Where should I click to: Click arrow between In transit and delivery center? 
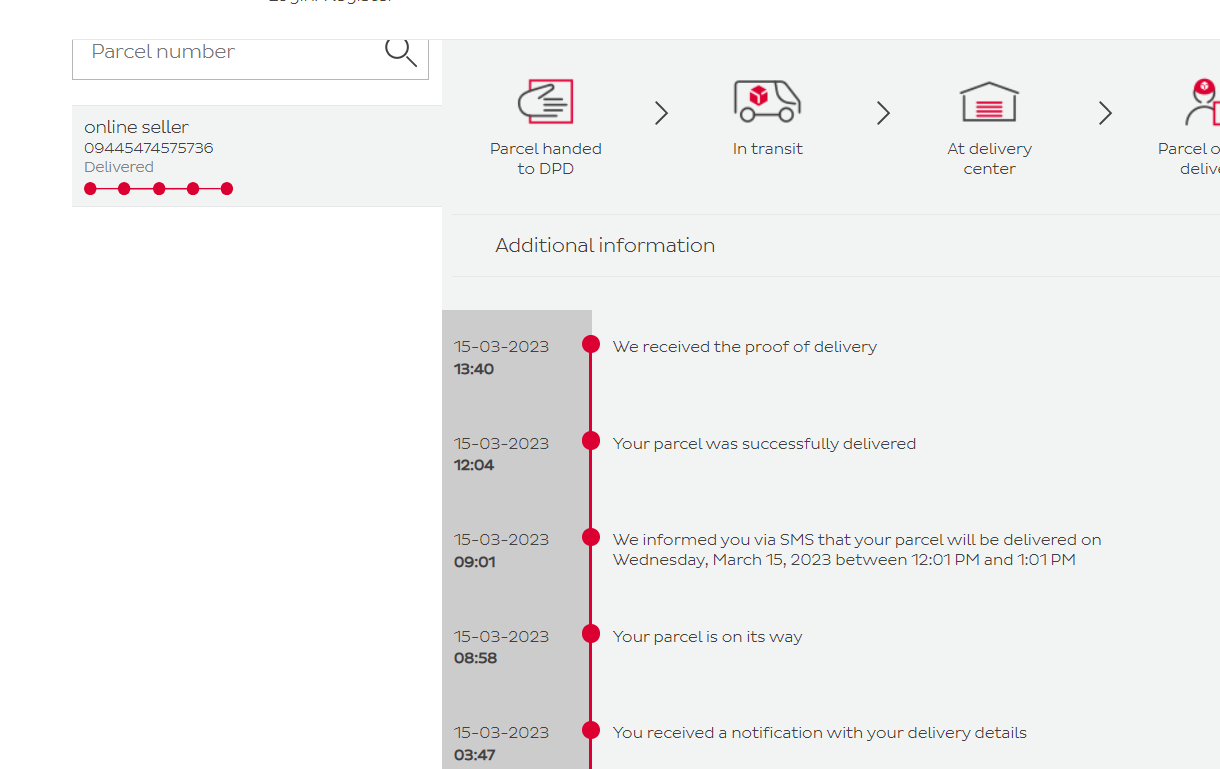coord(883,113)
